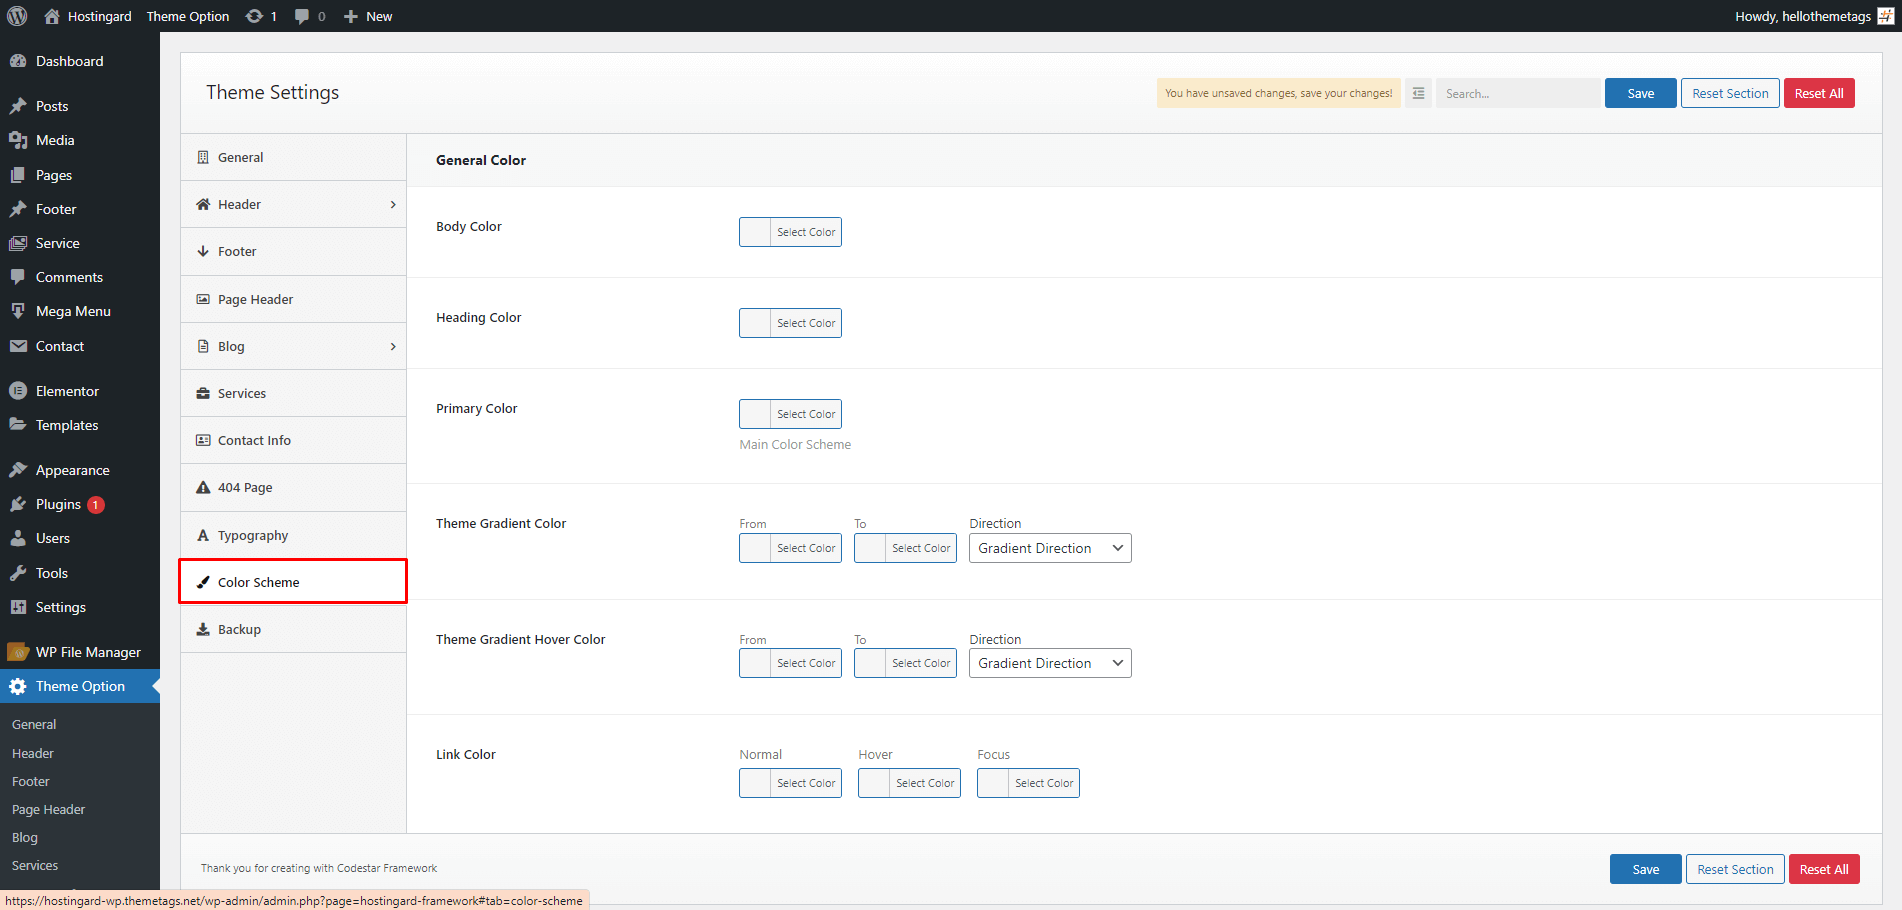Click the Elementor icon
Image resolution: width=1902 pixels, height=910 pixels.
point(18,391)
